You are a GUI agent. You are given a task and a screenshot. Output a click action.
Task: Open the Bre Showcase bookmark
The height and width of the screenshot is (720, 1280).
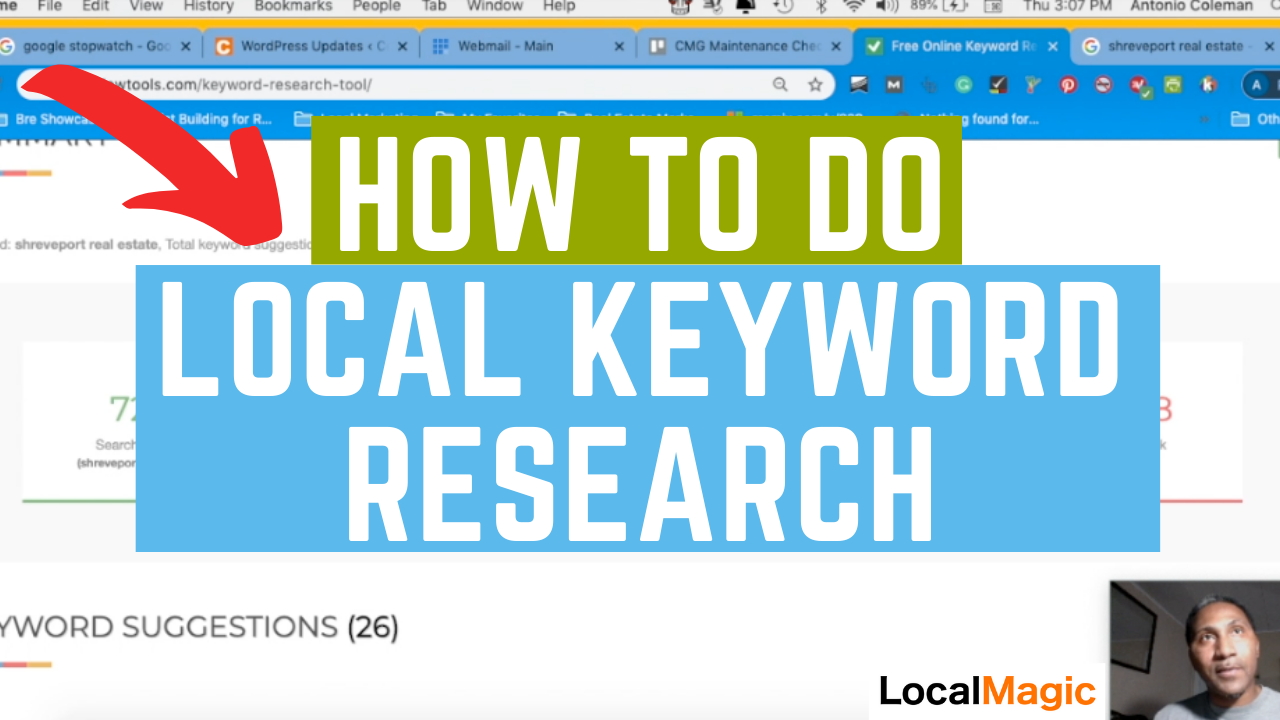(52, 119)
